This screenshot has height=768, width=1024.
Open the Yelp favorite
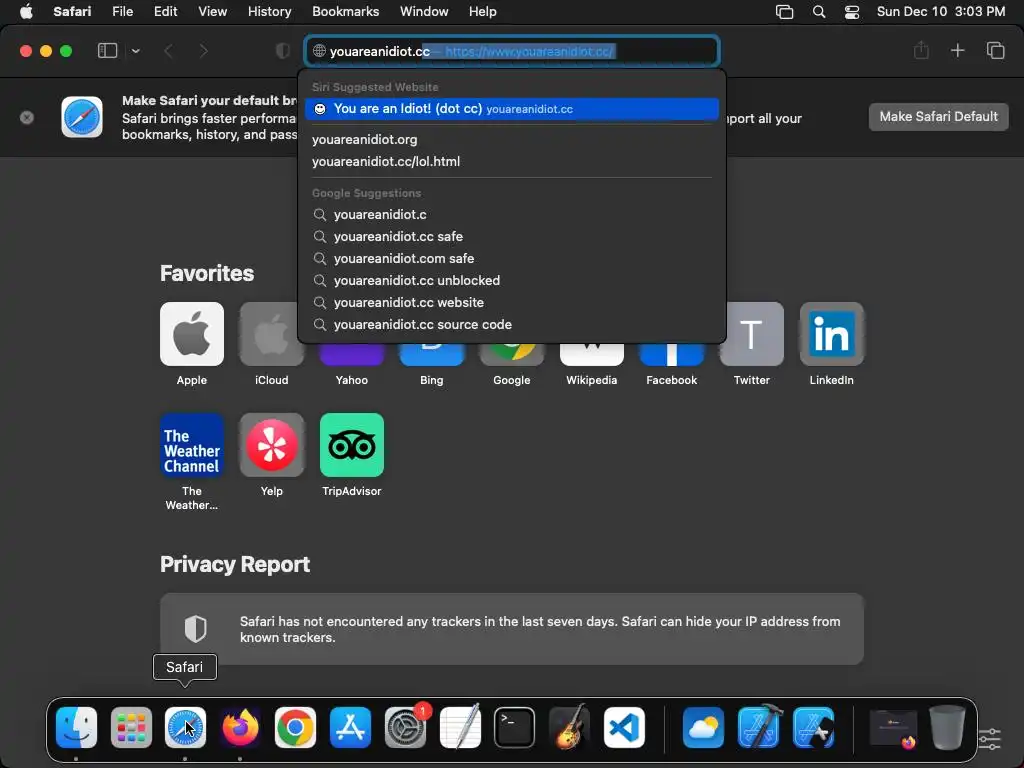tap(272, 445)
